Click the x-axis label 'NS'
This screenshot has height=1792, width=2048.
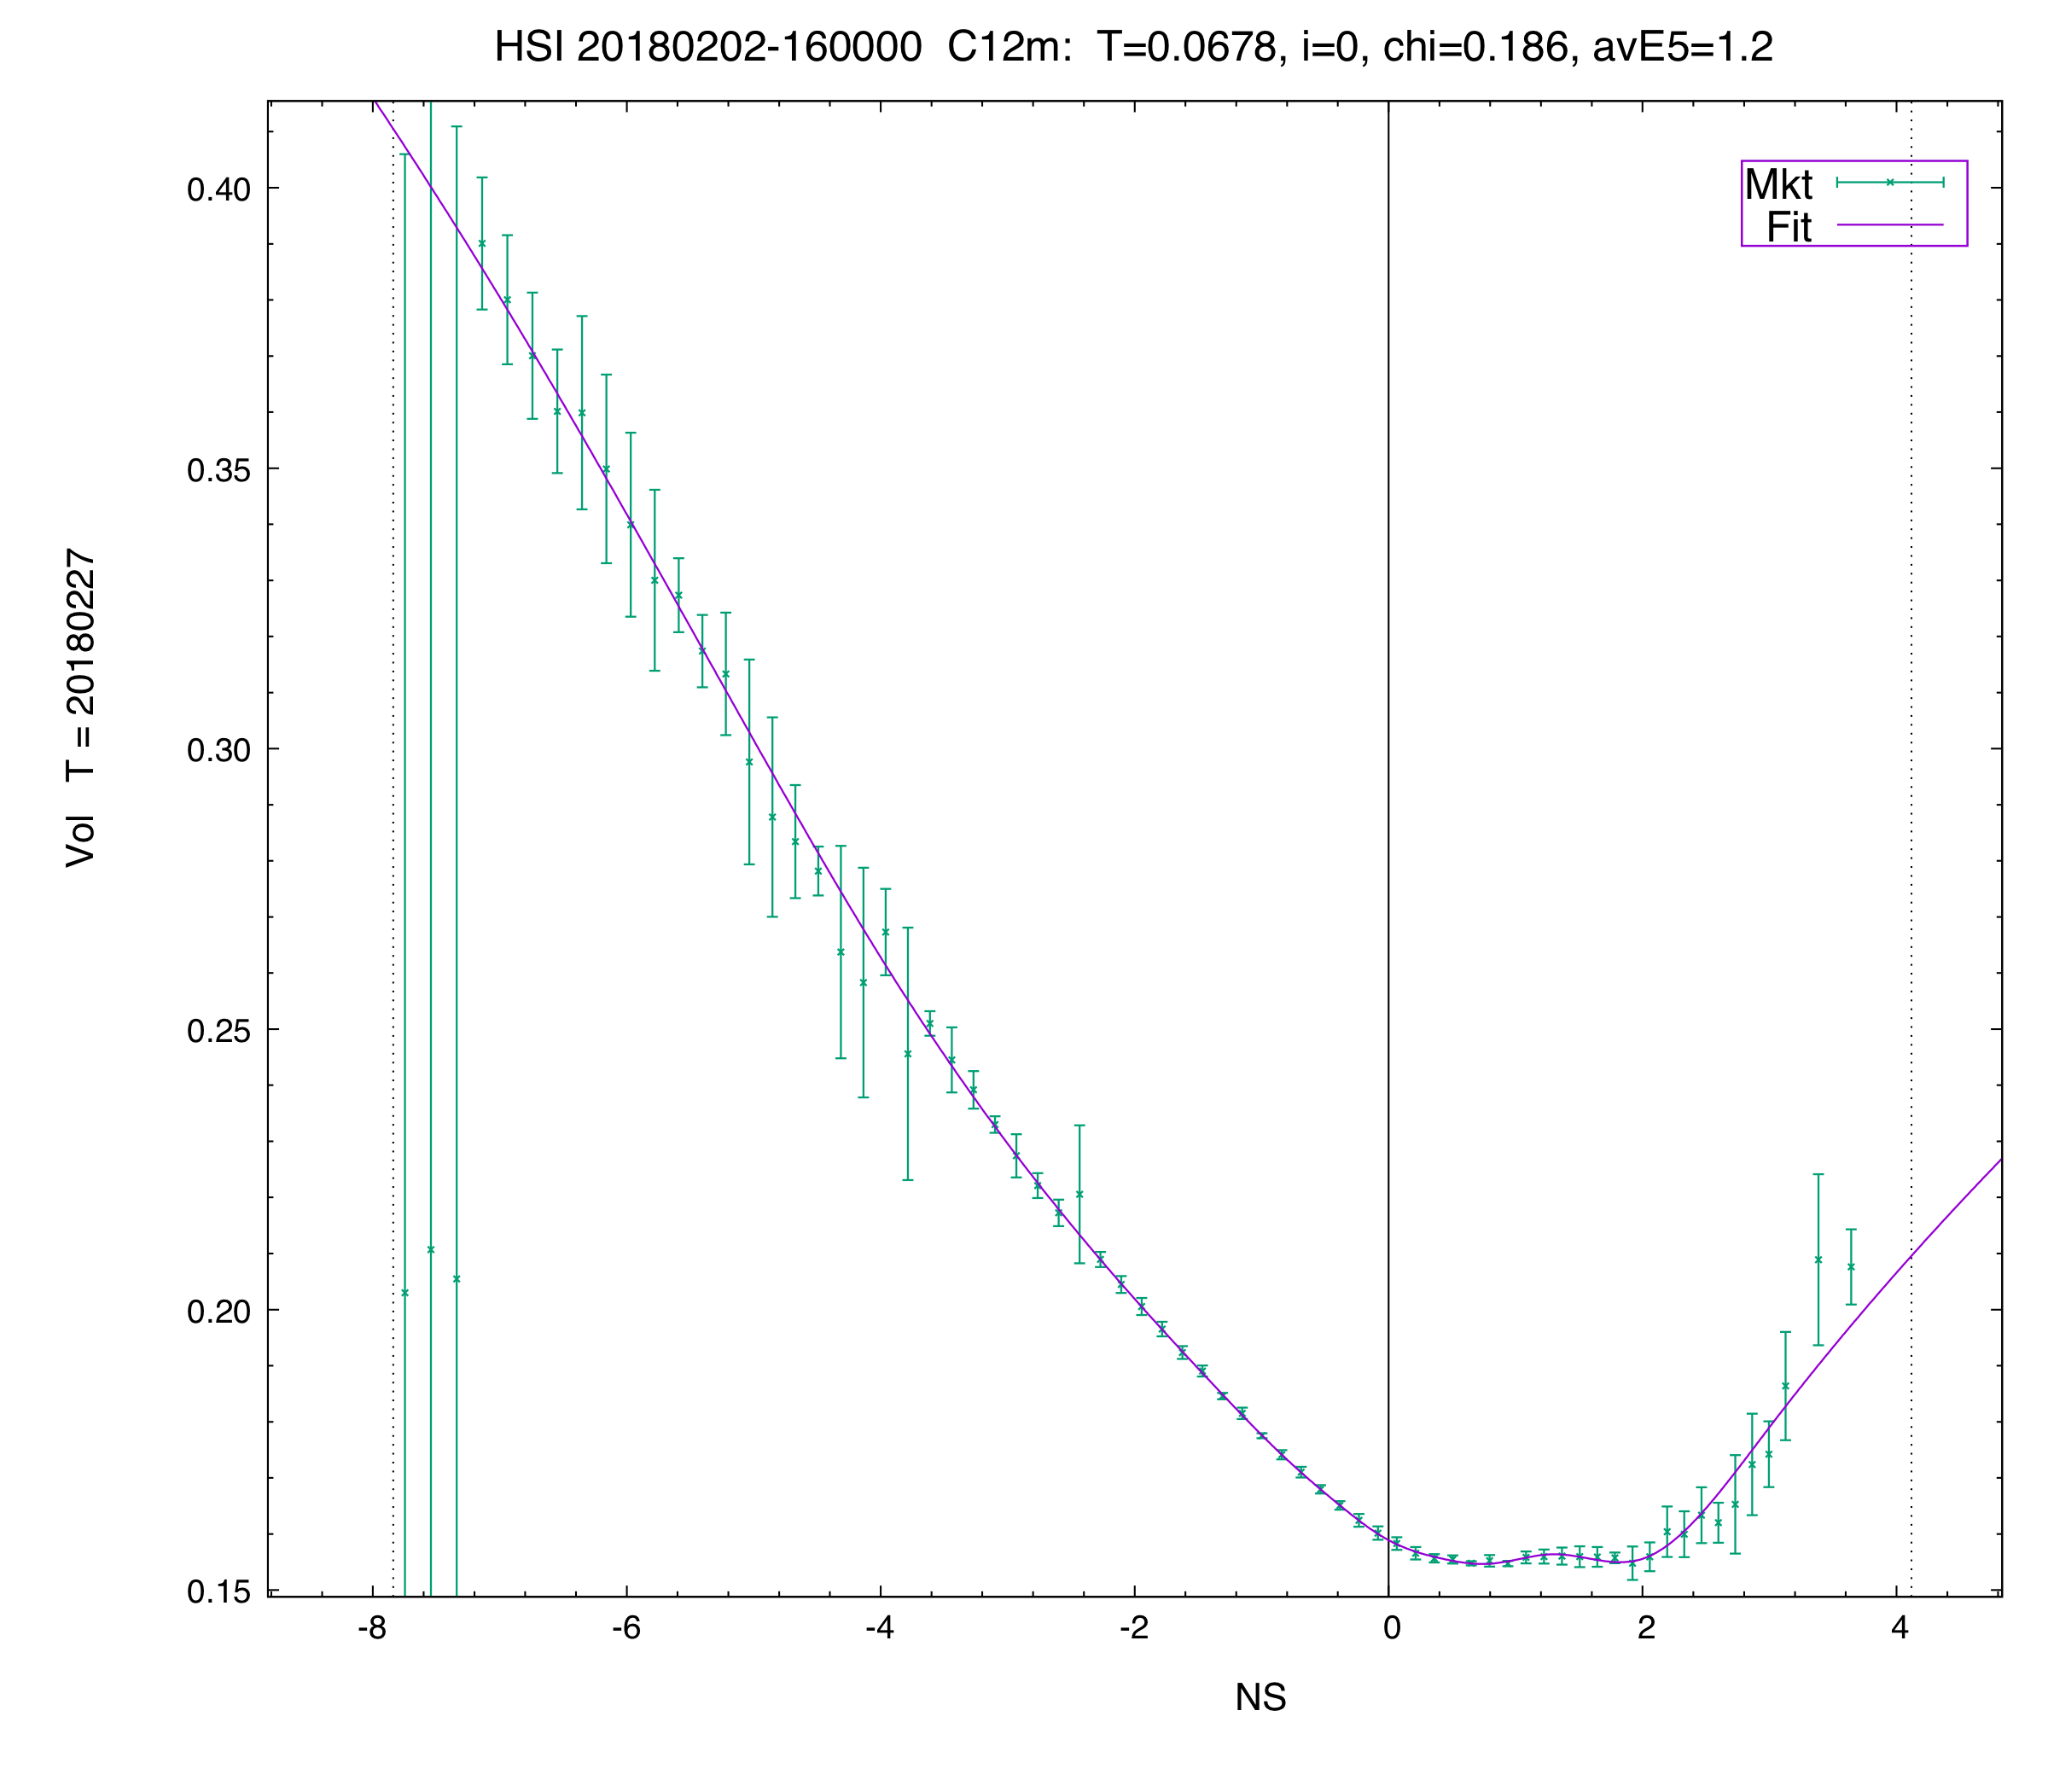tap(1260, 1697)
